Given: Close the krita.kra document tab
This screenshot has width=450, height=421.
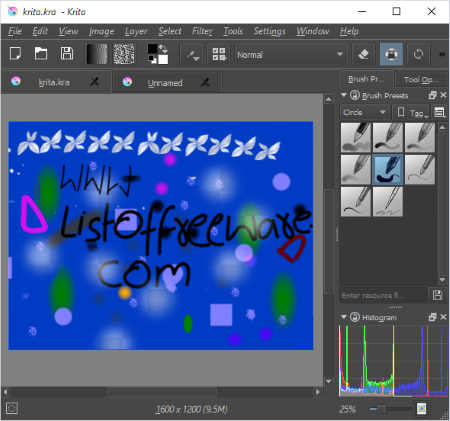Looking at the screenshot, I should pos(95,82).
